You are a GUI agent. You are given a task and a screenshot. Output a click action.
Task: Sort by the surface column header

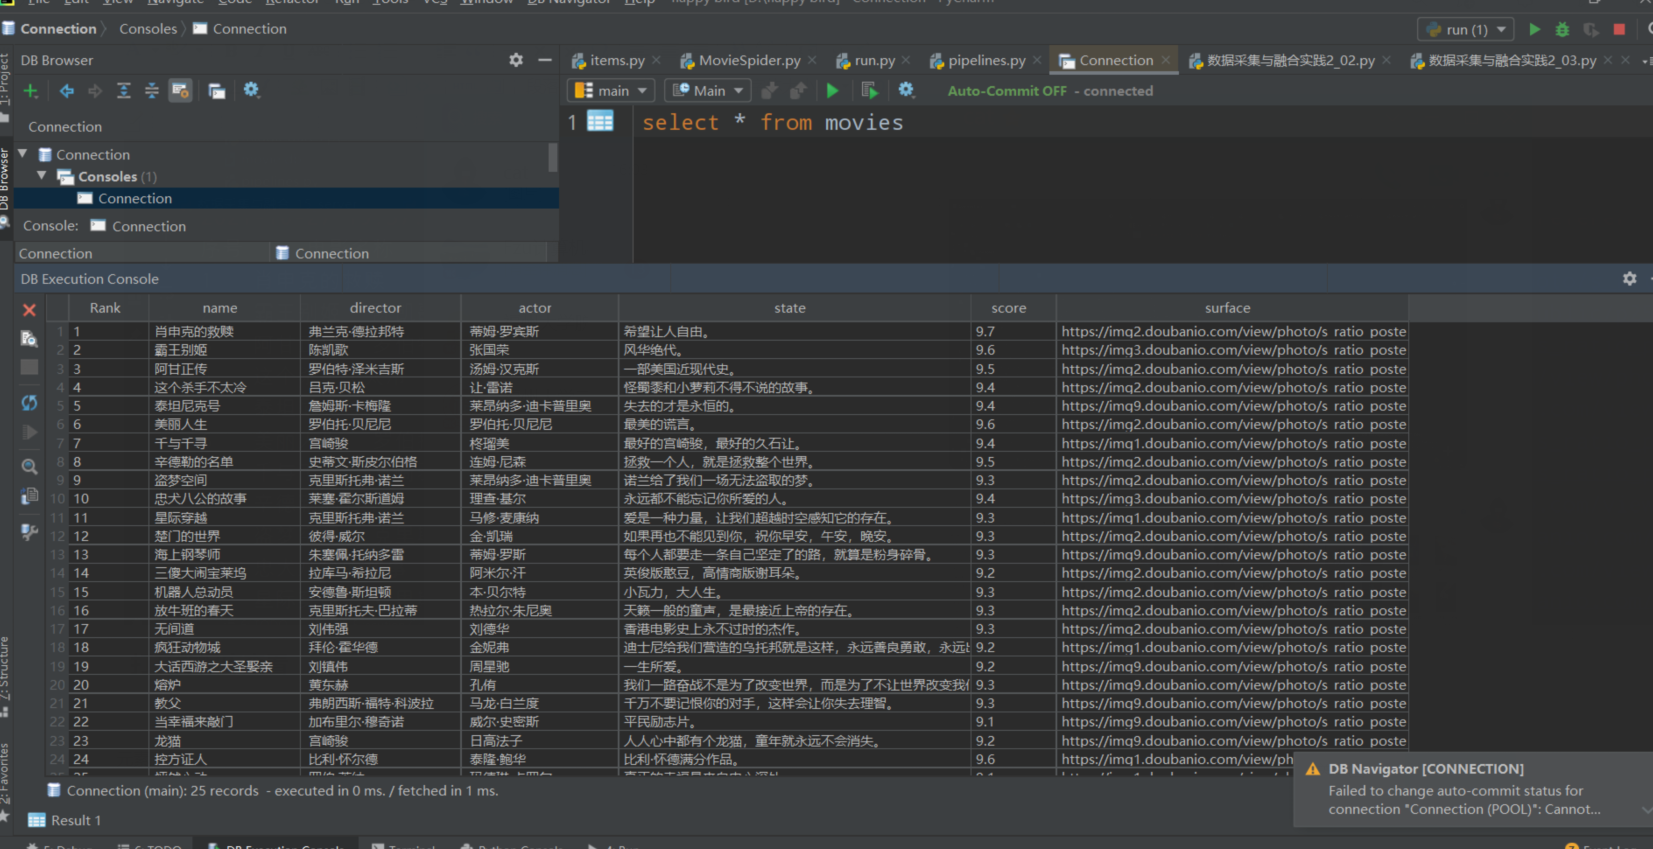coord(1228,308)
